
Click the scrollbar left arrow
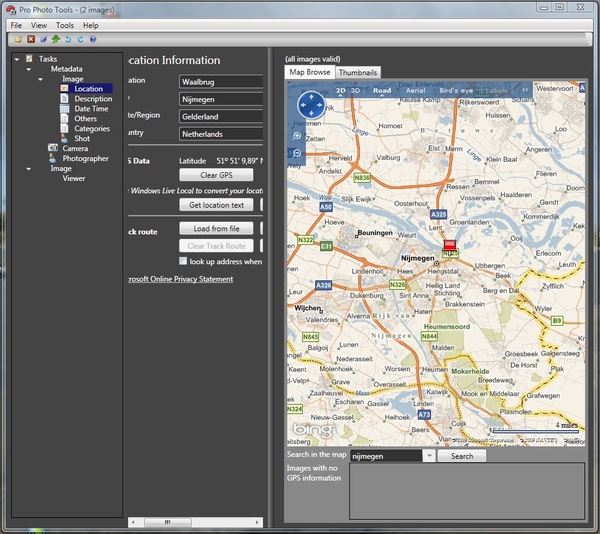(x=133, y=522)
